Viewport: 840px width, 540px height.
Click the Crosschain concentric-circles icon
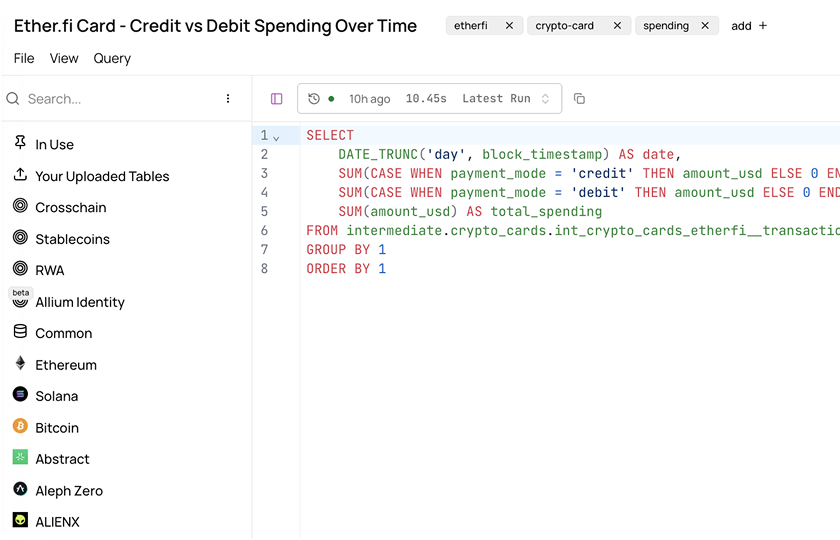click(20, 206)
